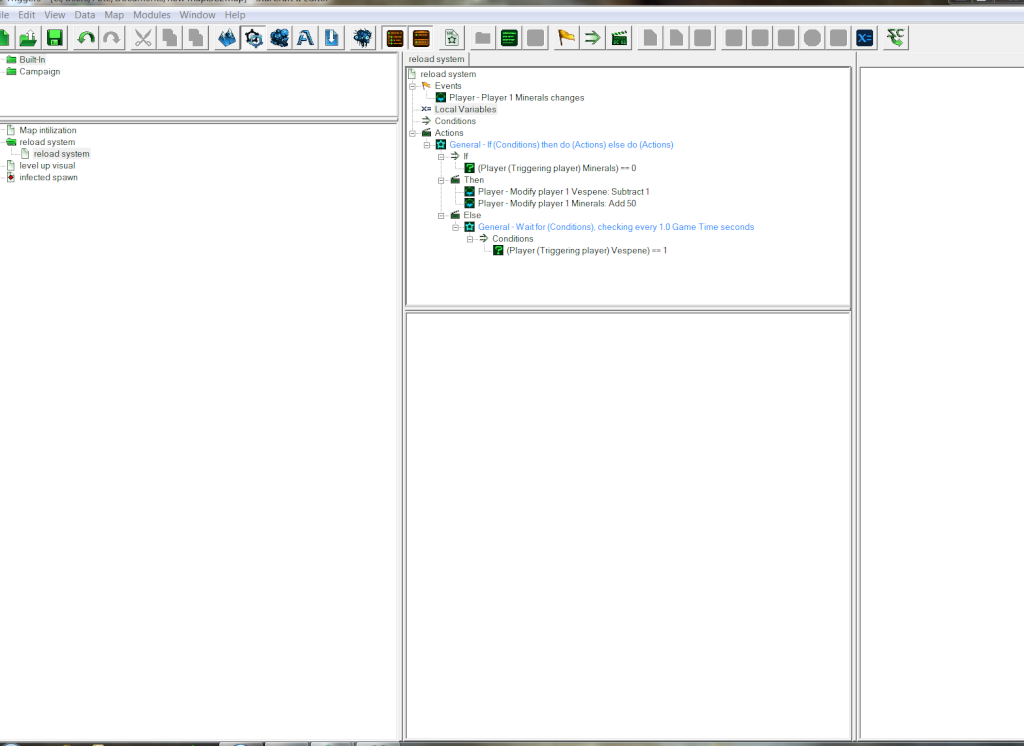
Task: Open the Terrain editor module icon
Action: (x=227, y=38)
